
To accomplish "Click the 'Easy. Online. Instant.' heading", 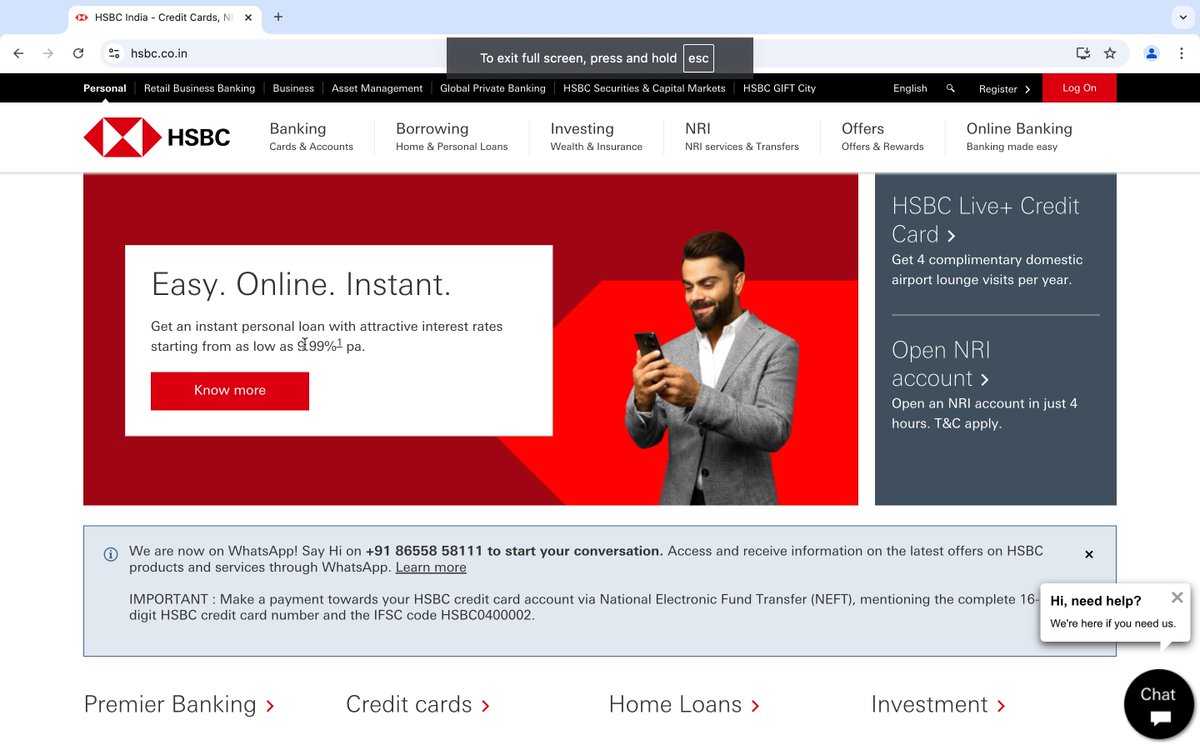I will (301, 284).
